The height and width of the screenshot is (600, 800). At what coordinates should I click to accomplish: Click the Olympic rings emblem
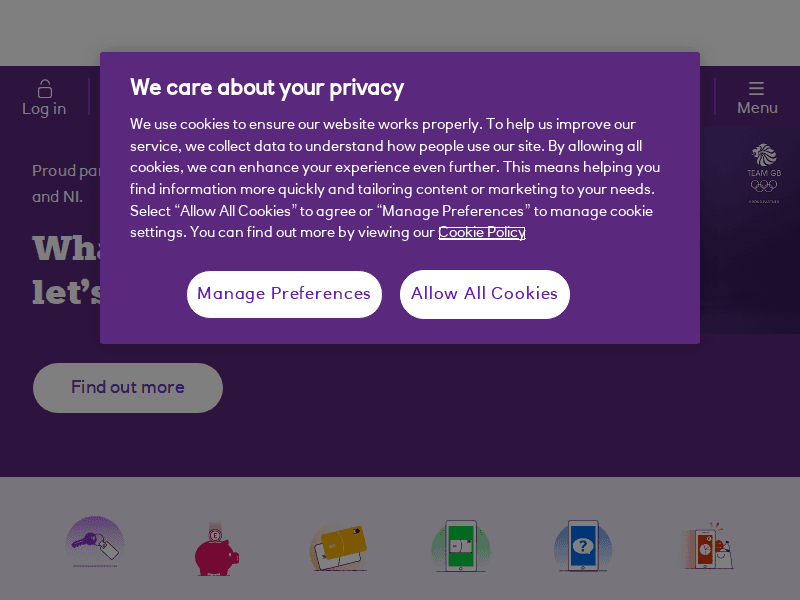(x=764, y=185)
